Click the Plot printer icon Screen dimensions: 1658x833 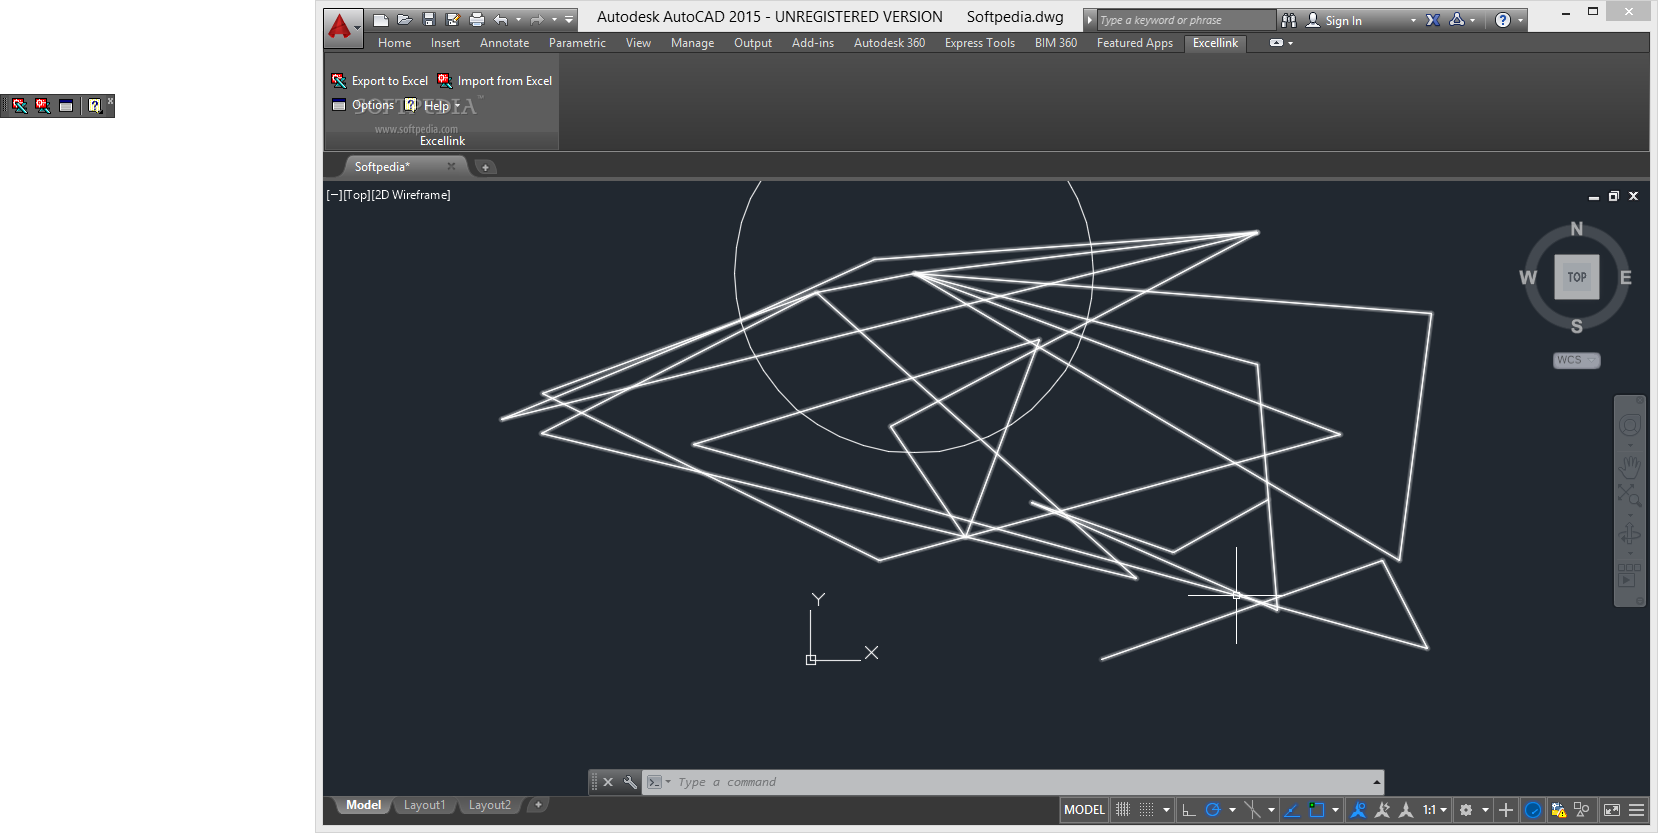point(477,19)
